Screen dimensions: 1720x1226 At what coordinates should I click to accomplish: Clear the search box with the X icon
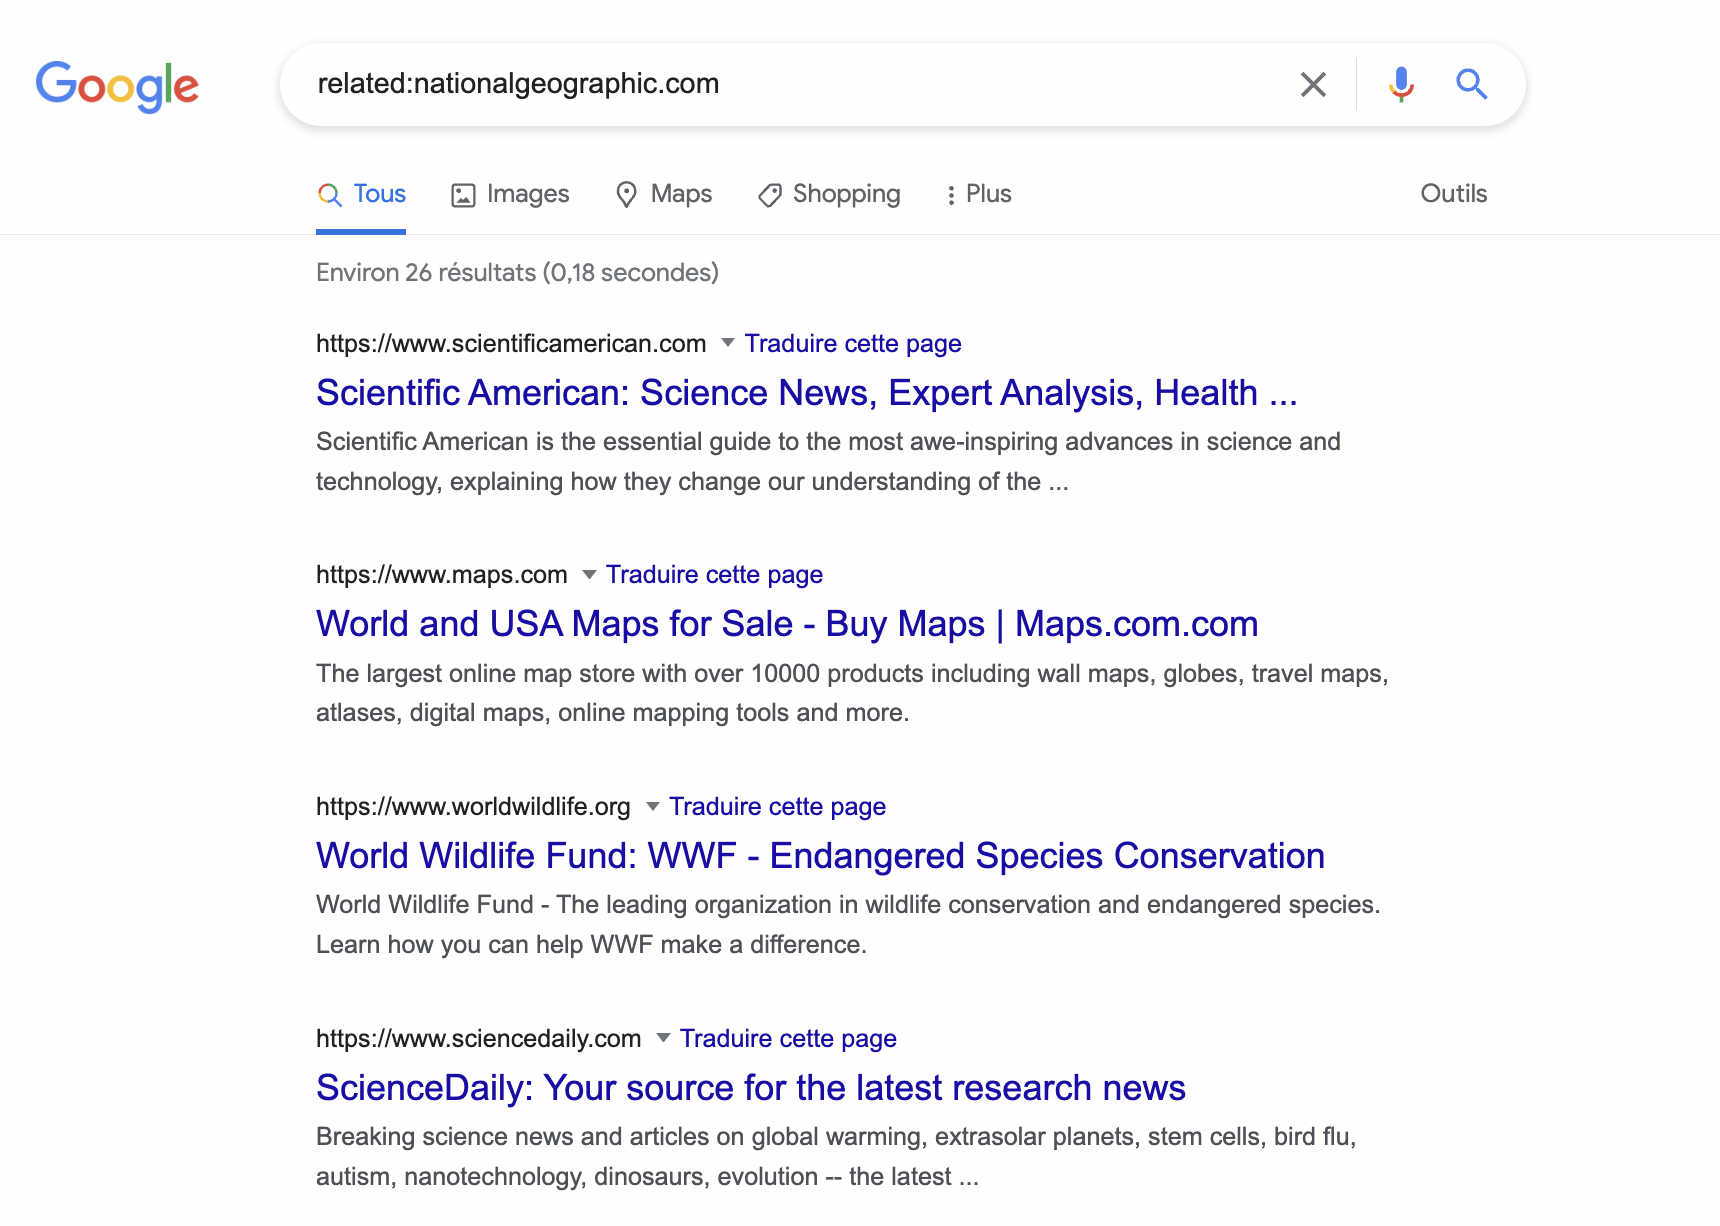[1313, 85]
